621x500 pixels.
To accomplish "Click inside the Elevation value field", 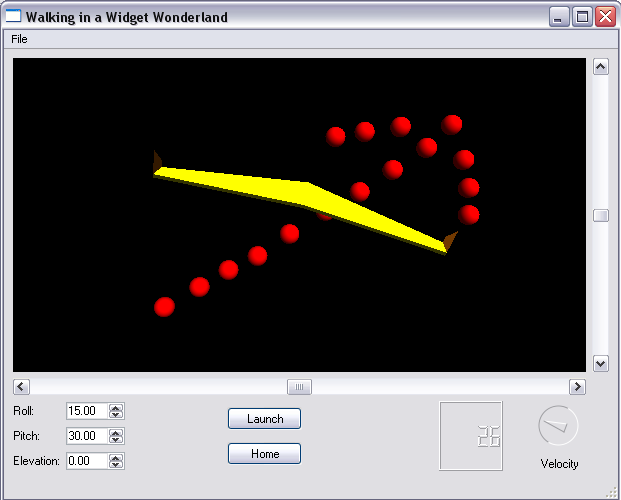I will (87, 461).
